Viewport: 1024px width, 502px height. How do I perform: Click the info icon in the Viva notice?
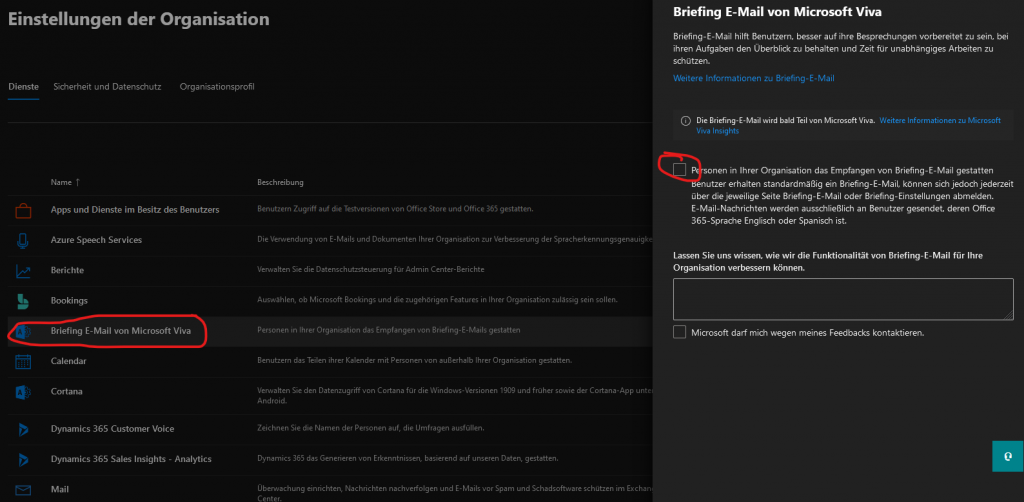686,121
